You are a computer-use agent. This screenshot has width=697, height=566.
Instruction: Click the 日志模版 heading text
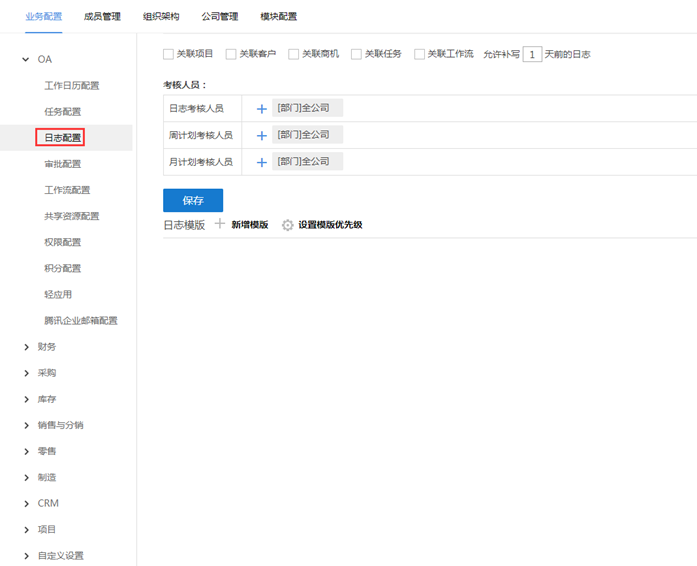coord(184,225)
